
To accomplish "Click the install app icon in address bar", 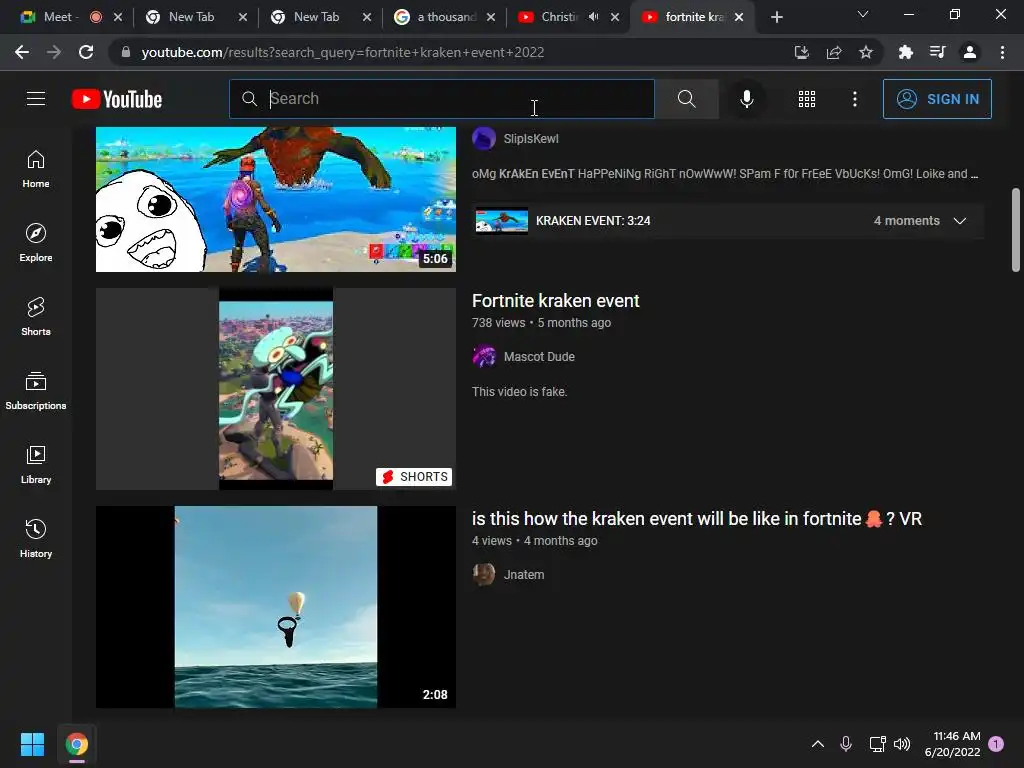I will tap(801, 52).
